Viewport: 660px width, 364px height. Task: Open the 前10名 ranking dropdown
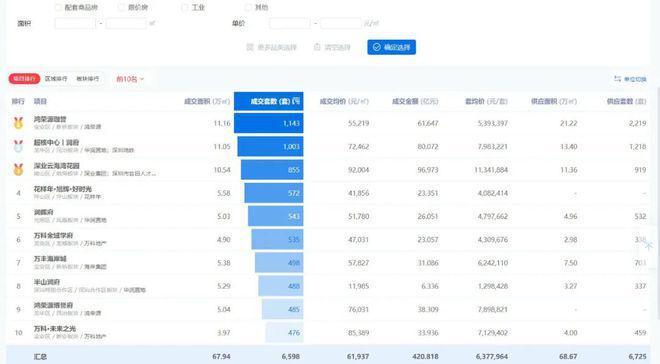pyautogui.click(x=130, y=79)
